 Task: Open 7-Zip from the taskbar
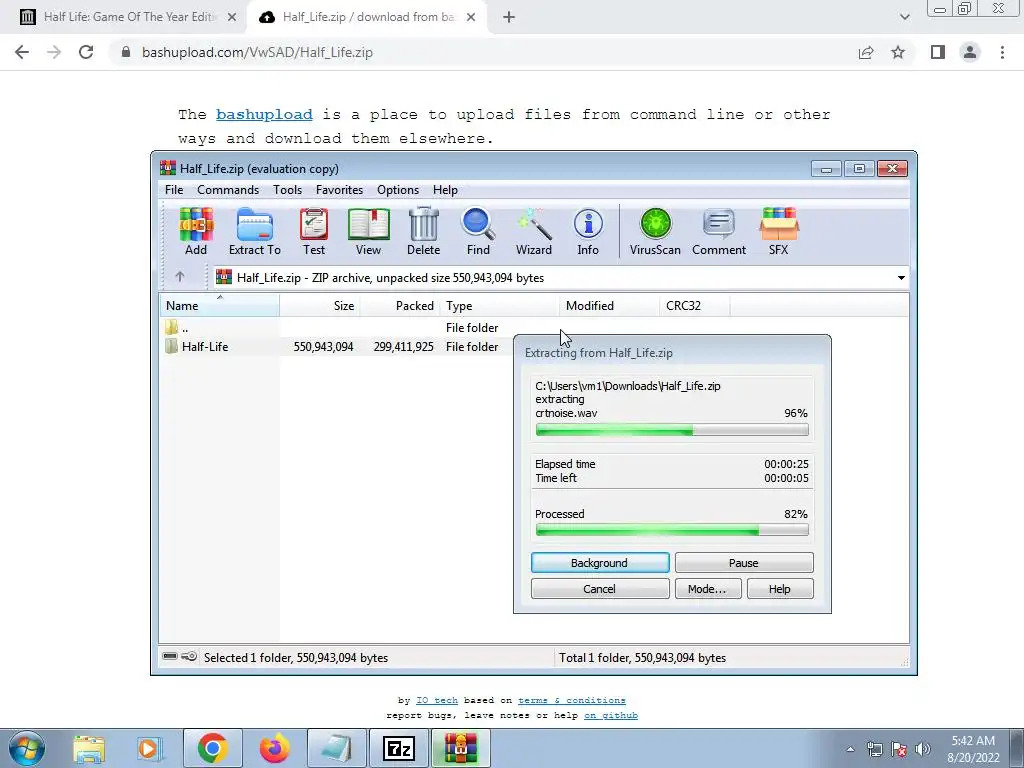click(x=399, y=748)
